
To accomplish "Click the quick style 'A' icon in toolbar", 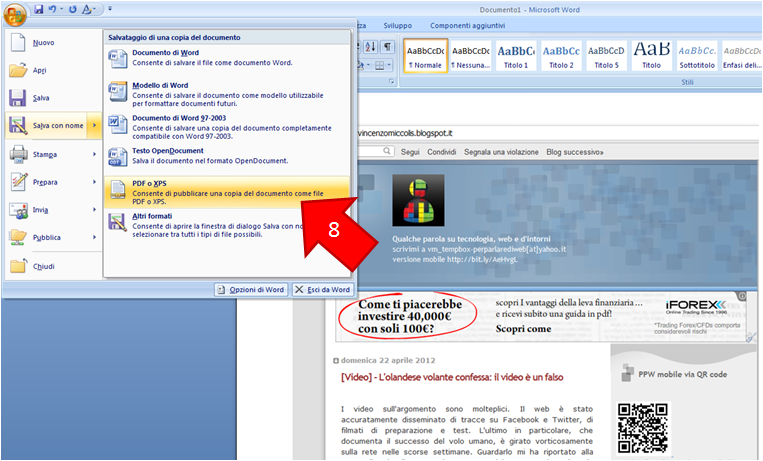I will point(87,9).
